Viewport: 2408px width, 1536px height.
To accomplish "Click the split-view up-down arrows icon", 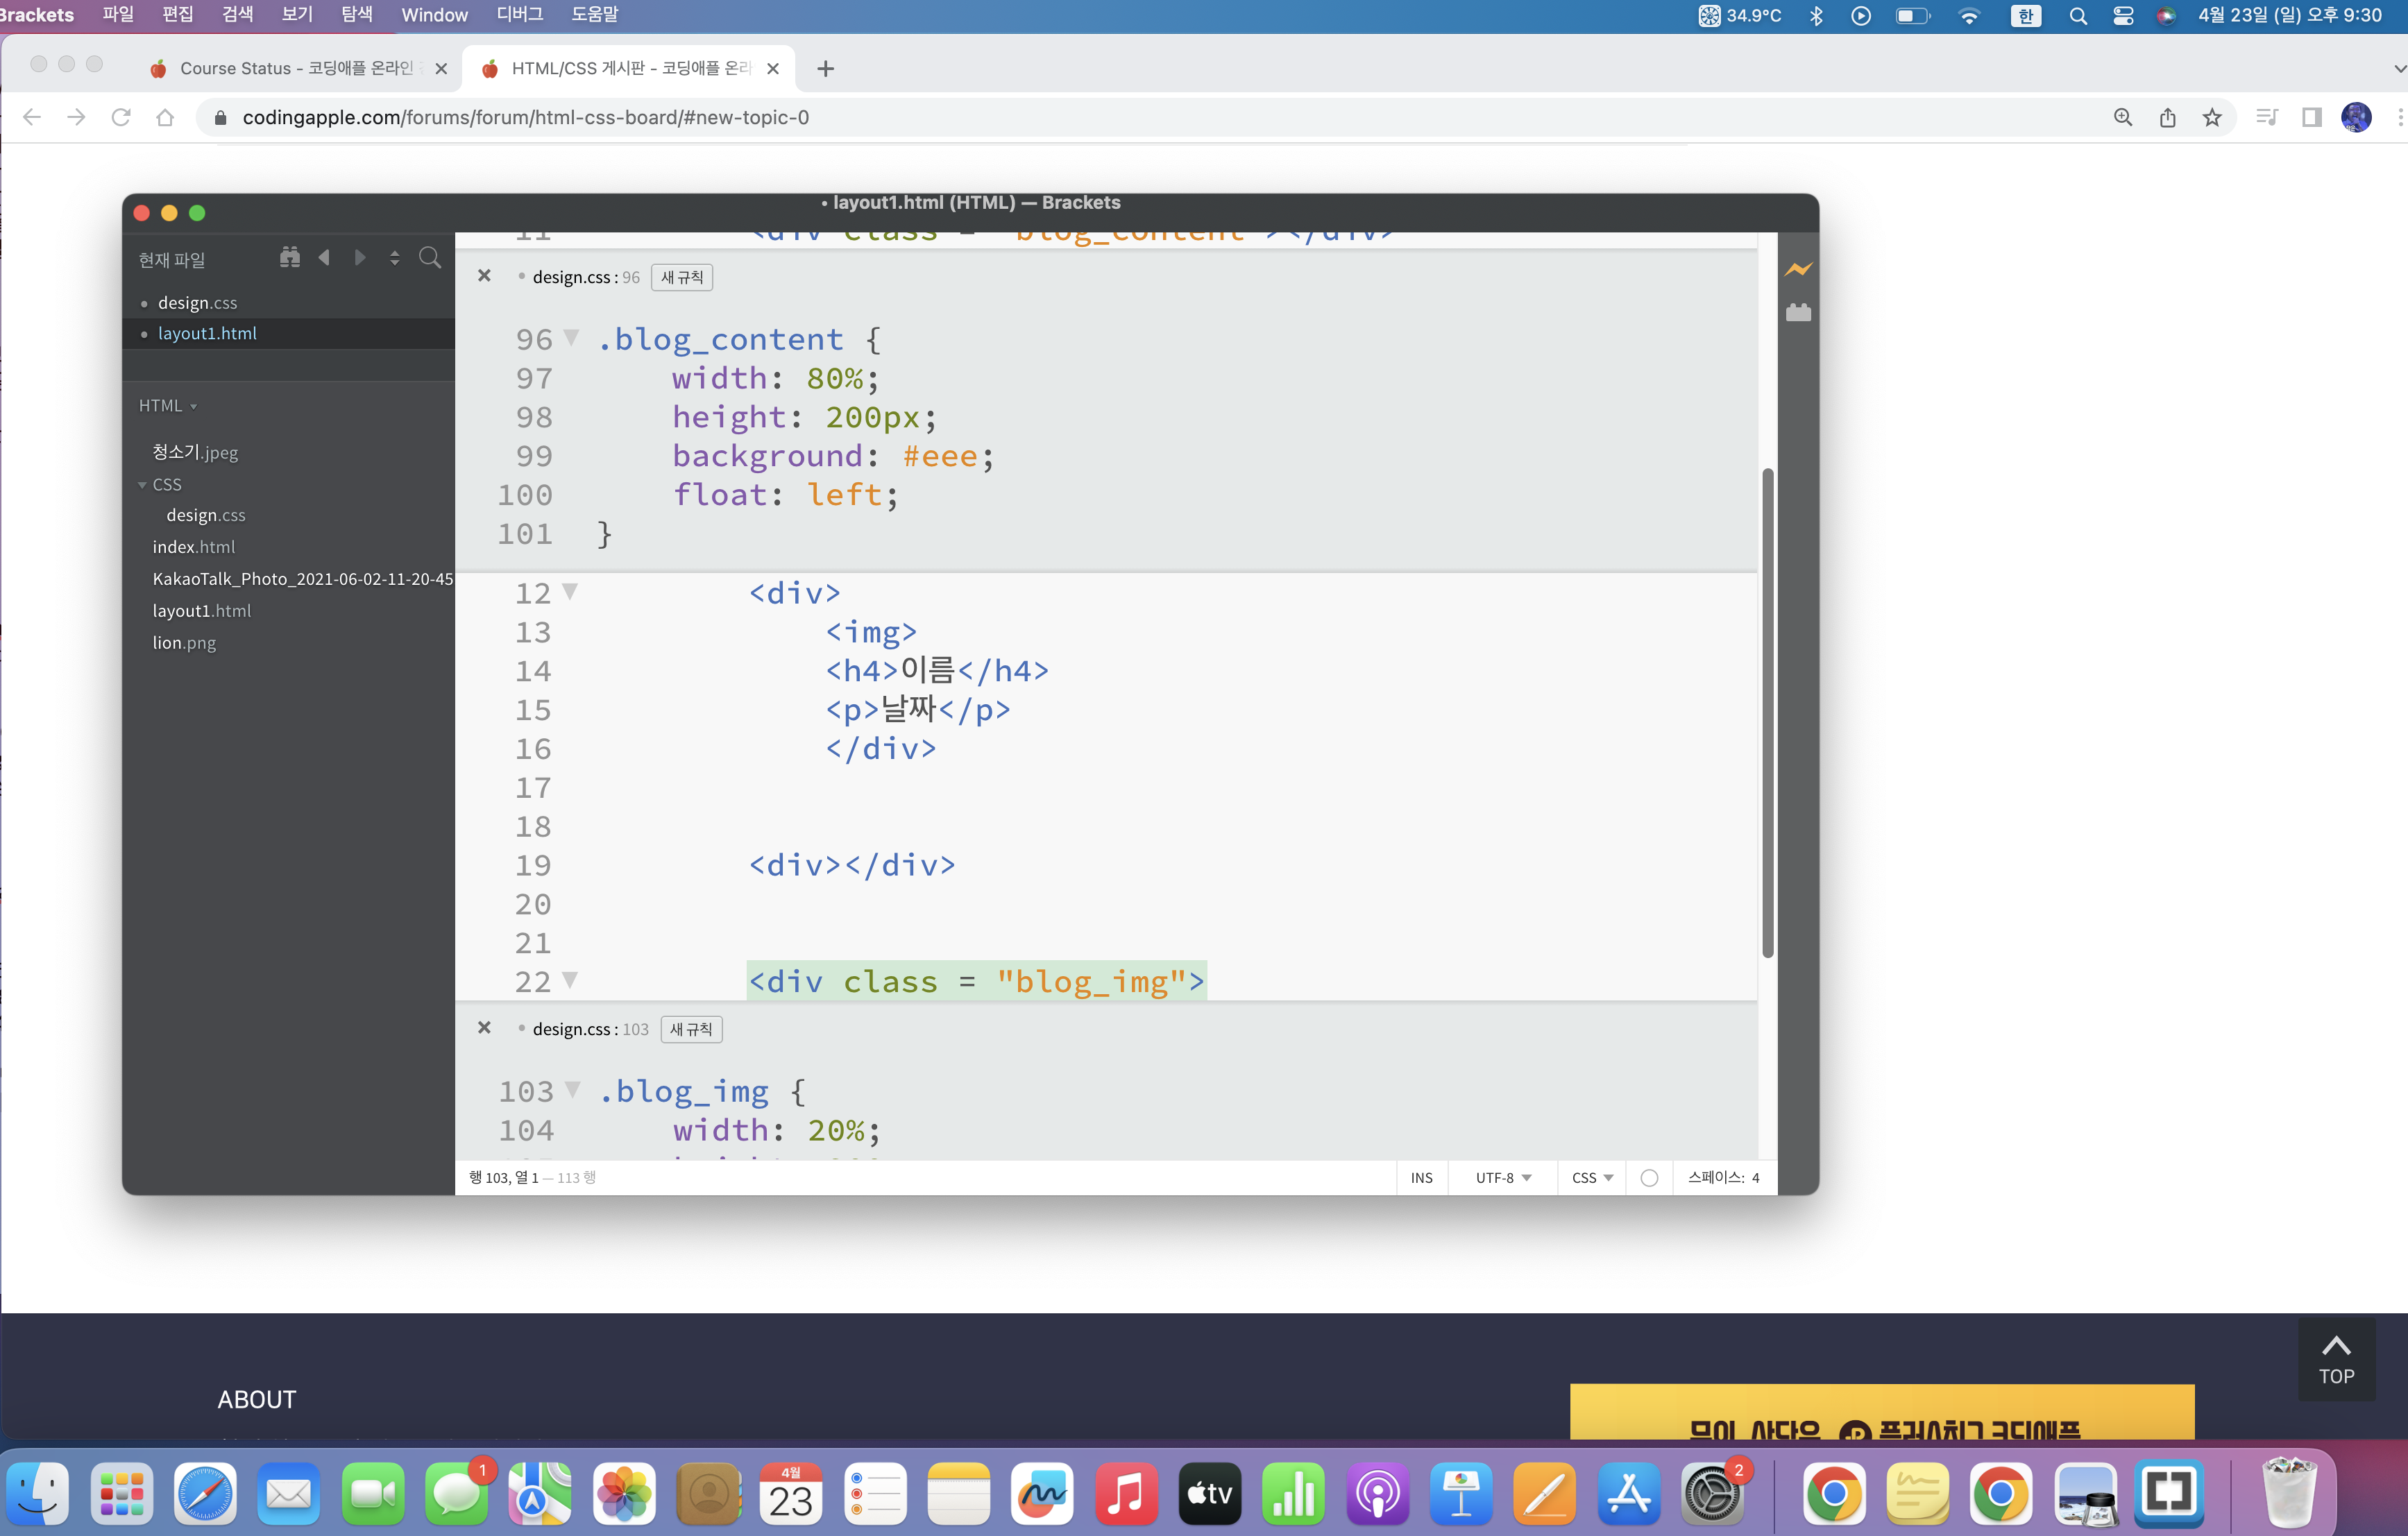I will 395,258.
